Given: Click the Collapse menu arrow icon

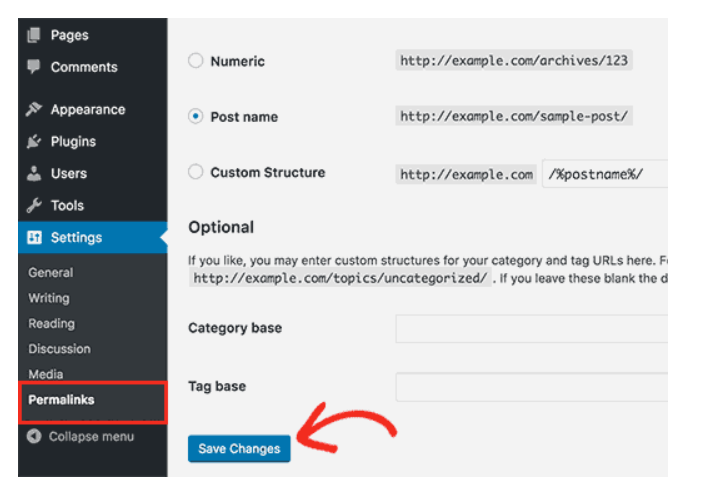Looking at the screenshot, I should (x=34, y=436).
